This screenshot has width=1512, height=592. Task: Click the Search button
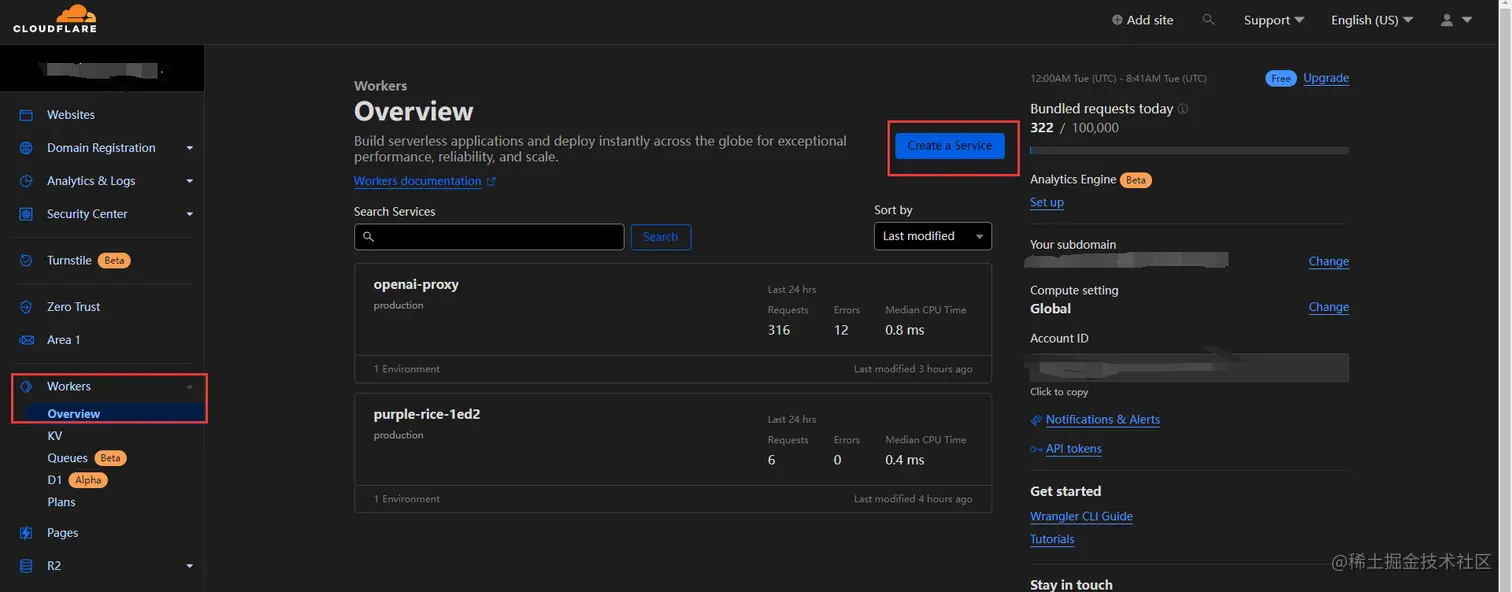tap(660, 237)
